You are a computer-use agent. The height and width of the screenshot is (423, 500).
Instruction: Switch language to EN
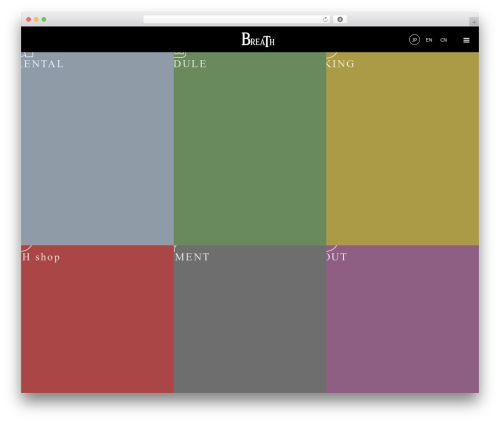point(429,40)
